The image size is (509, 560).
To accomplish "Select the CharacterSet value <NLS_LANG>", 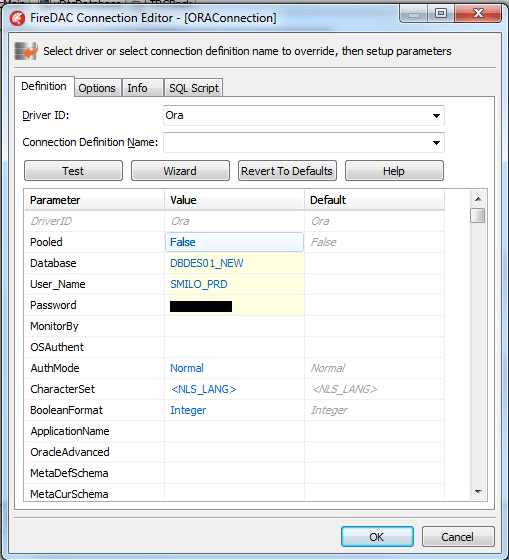I will [x=234, y=389].
